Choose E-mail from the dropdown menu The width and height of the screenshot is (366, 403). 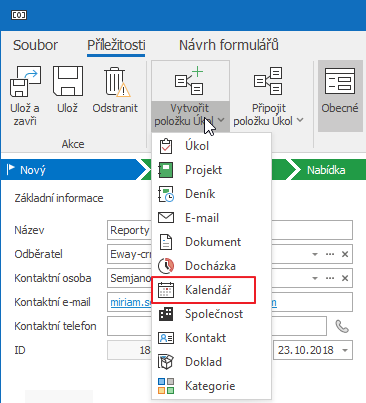[212, 218]
